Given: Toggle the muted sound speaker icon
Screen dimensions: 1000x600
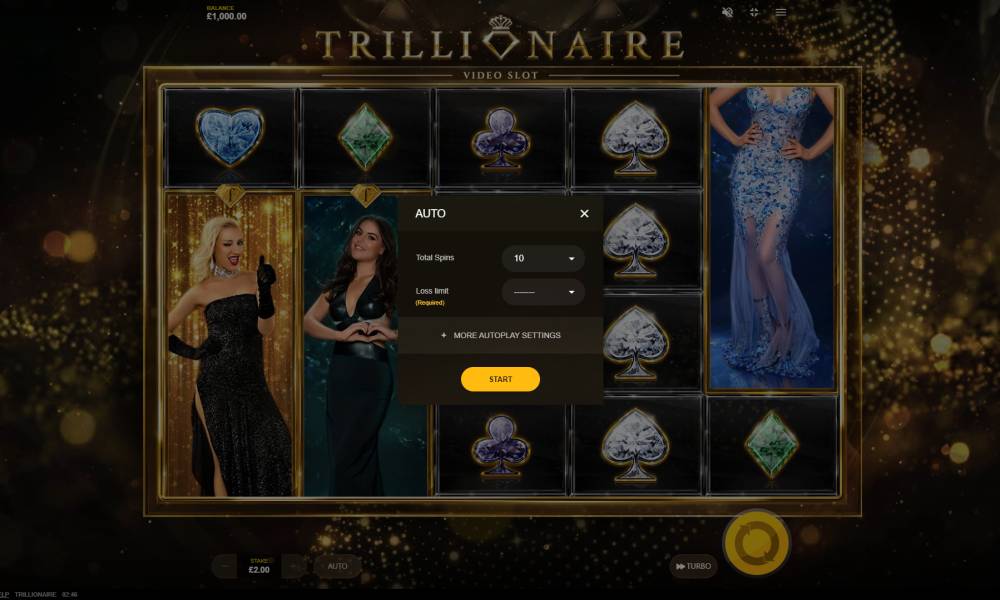Looking at the screenshot, I should coord(727,12).
